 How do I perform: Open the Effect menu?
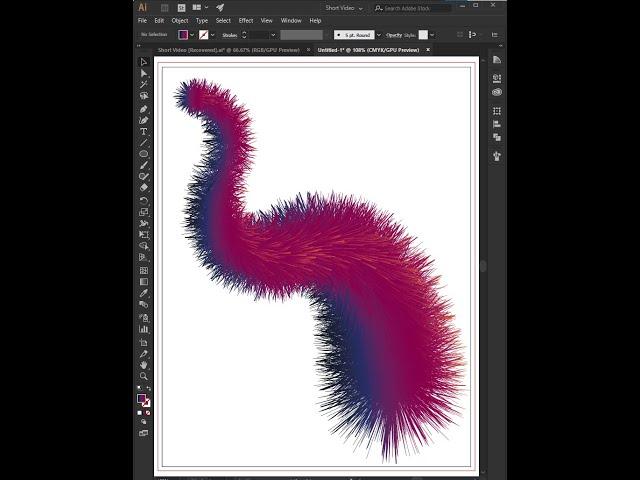coord(245,20)
